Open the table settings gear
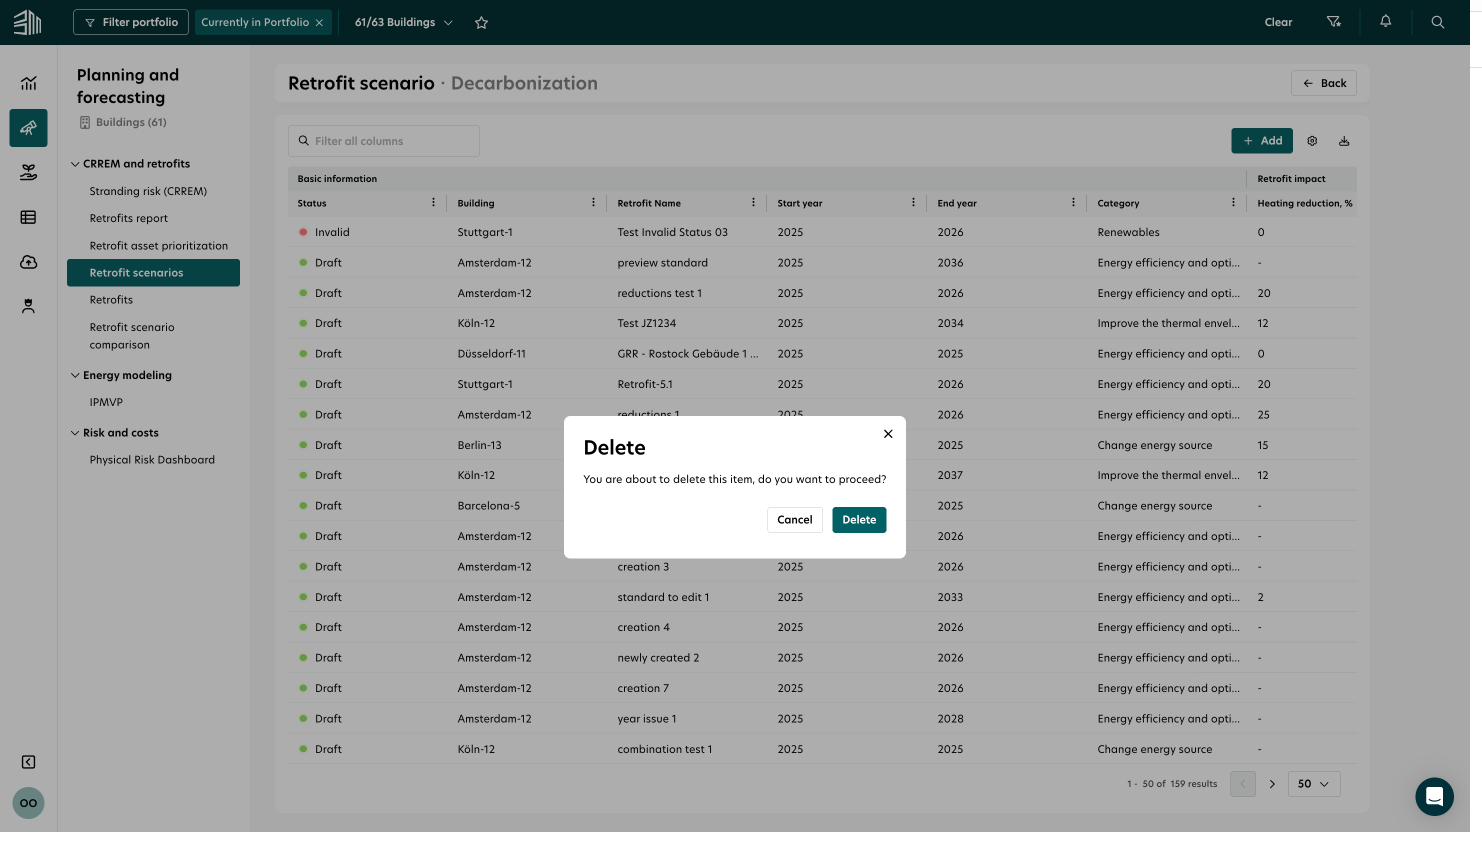The width and height of the screenshot is (1482, 843). click(1312, 141)
